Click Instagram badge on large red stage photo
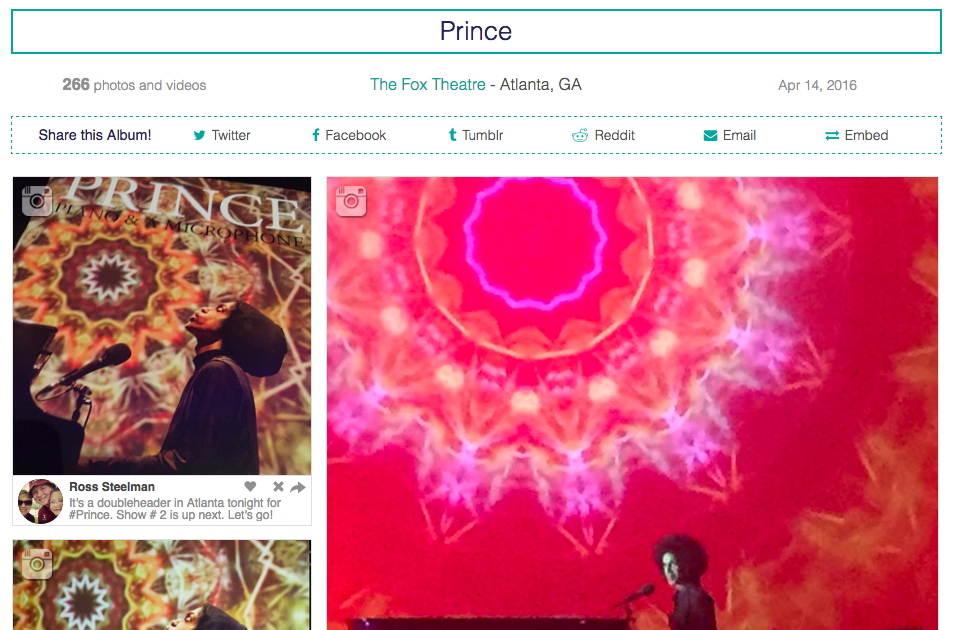Image resolution: width=957 pixels, height=630 pixels. [x=351, y=201]
